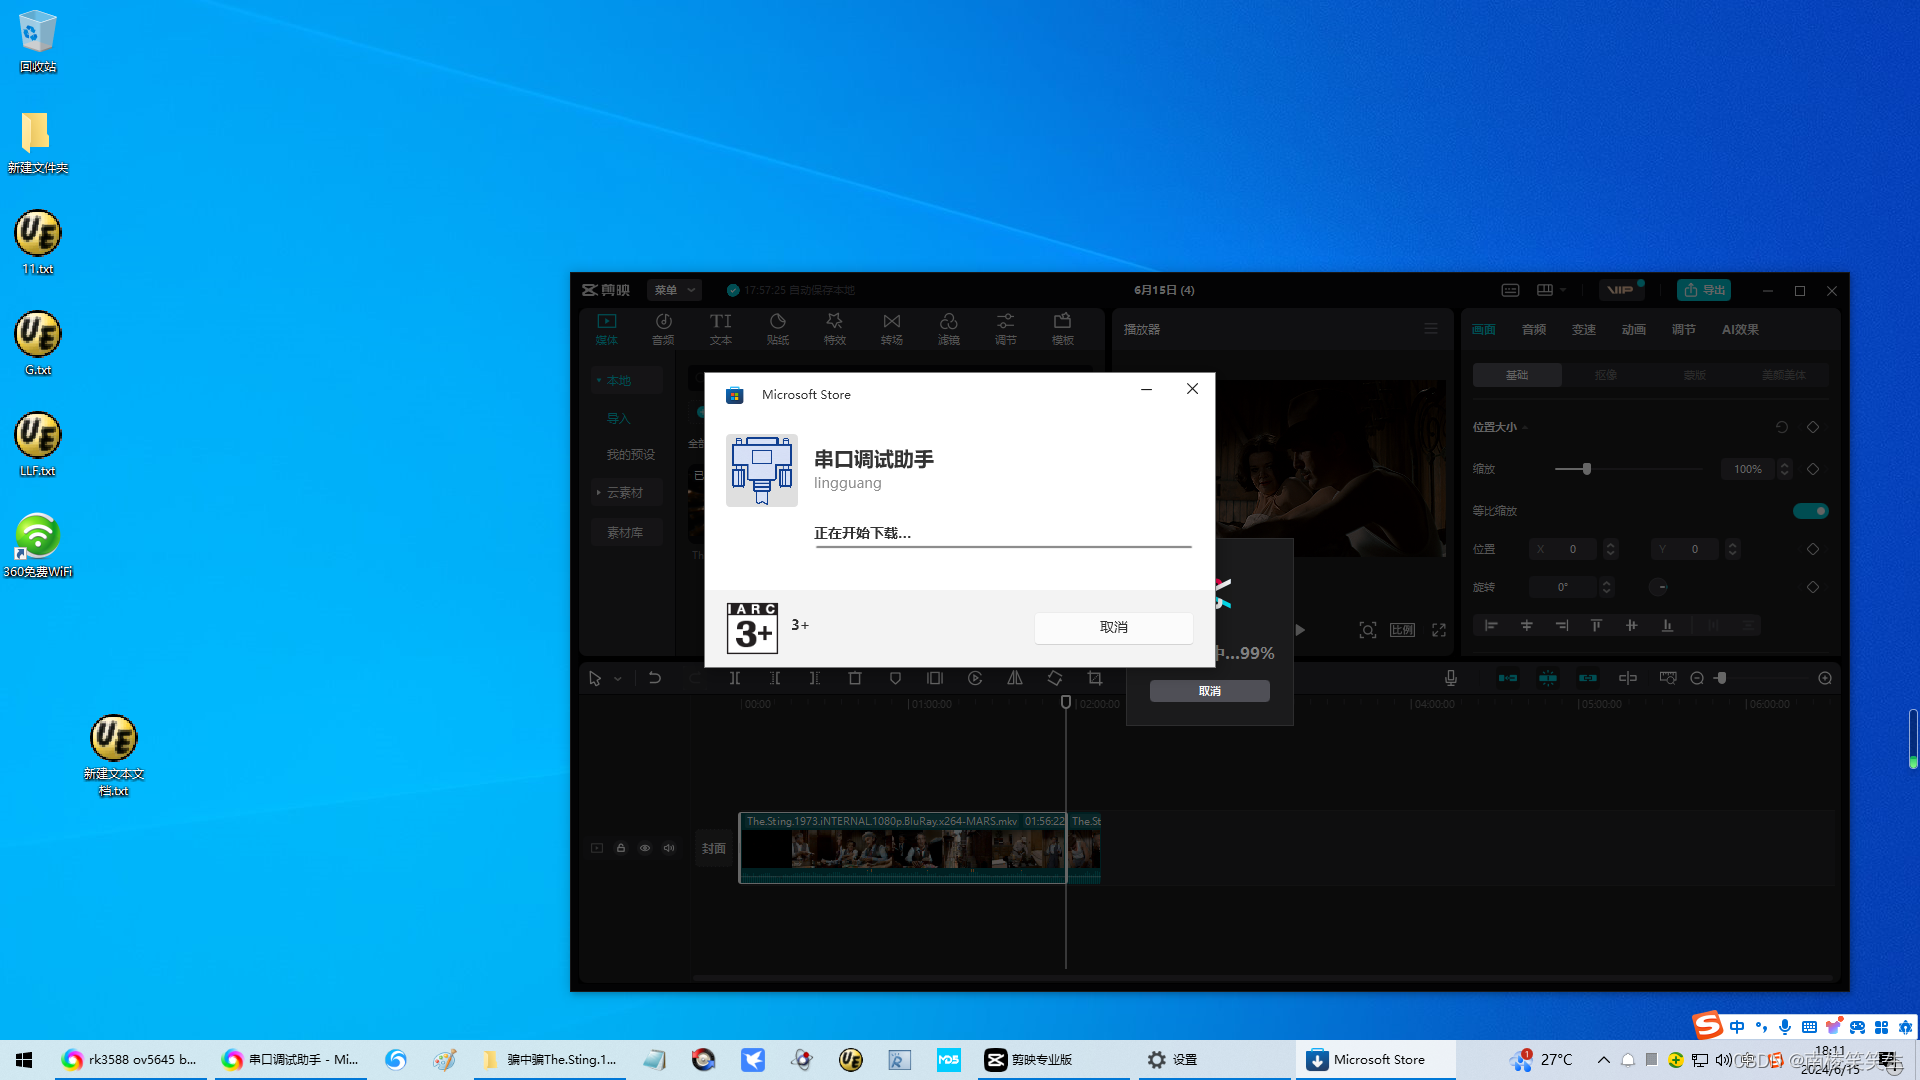Click the timeline zoom-out minus icon
1920x1080 pixels.
tap(1697, 678)
